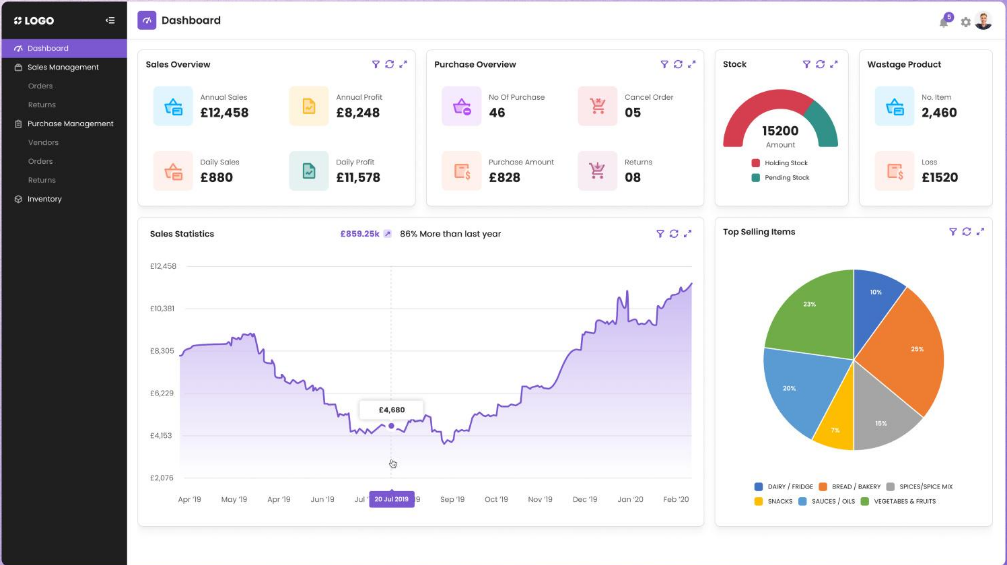Click the filter icon in Sales Overview
The width and height of the screenshot is (1007, 565).
pos(376,64)
